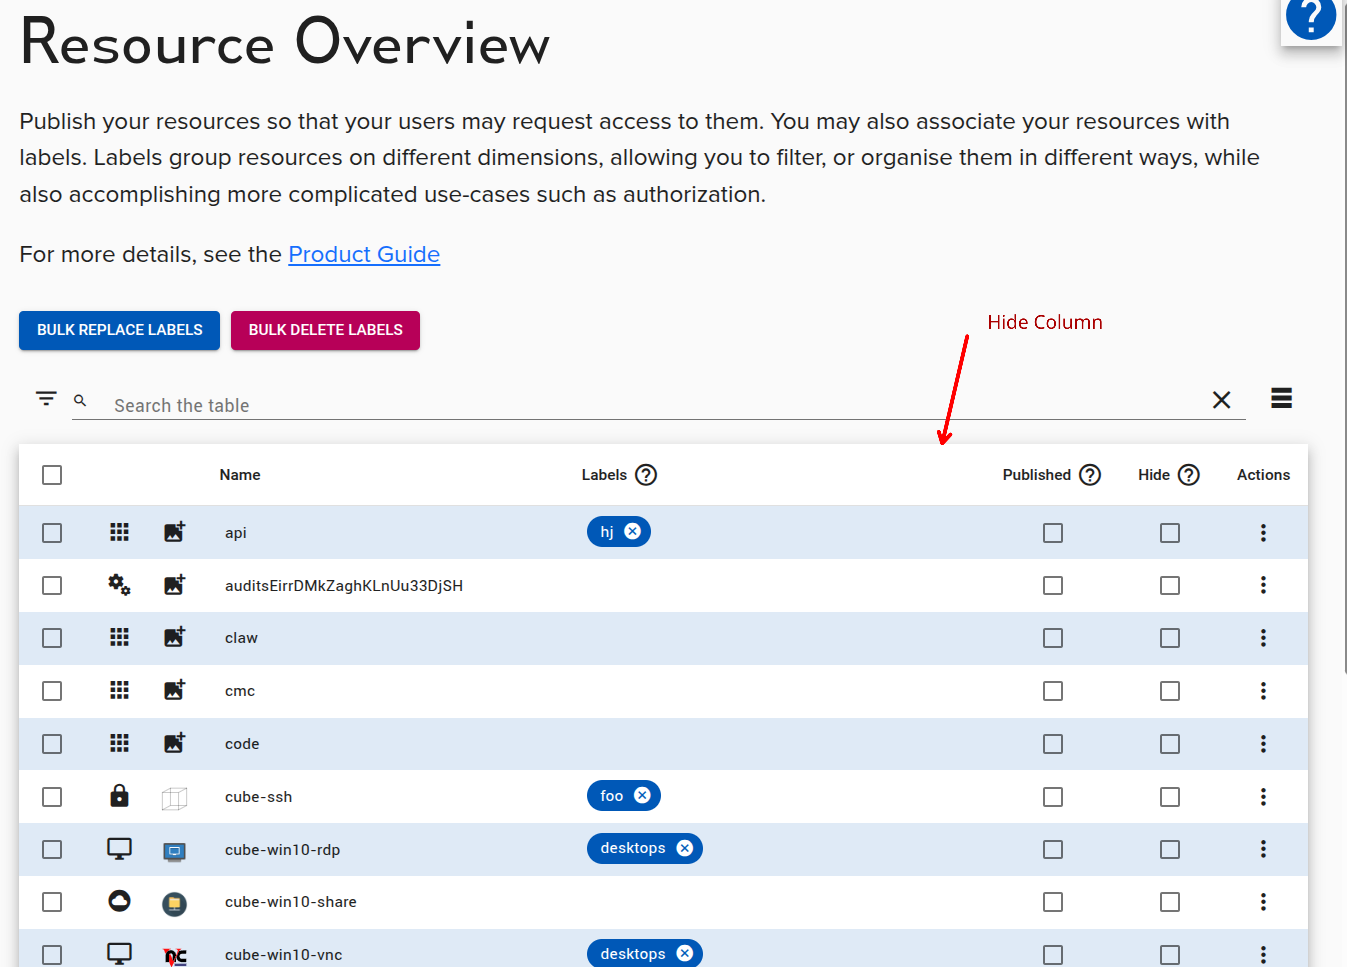Remove the foo label from cube-ssh

[x=642, y=796]
